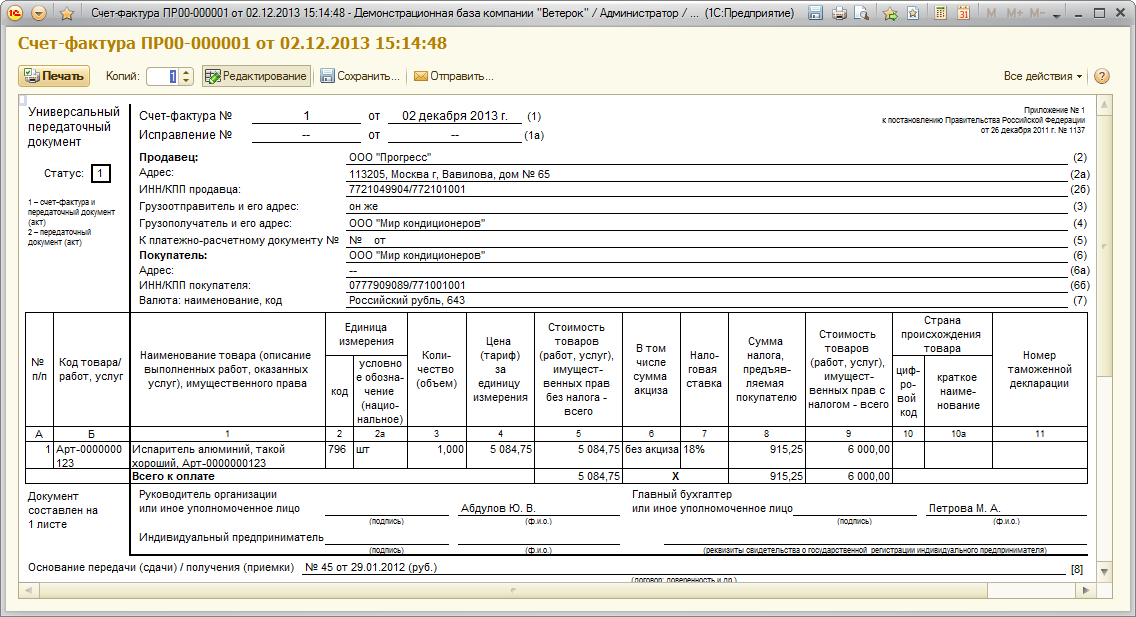Select the Цена (тариф) column header
The height and width of the screenshot is (617, 1136).
501,369
